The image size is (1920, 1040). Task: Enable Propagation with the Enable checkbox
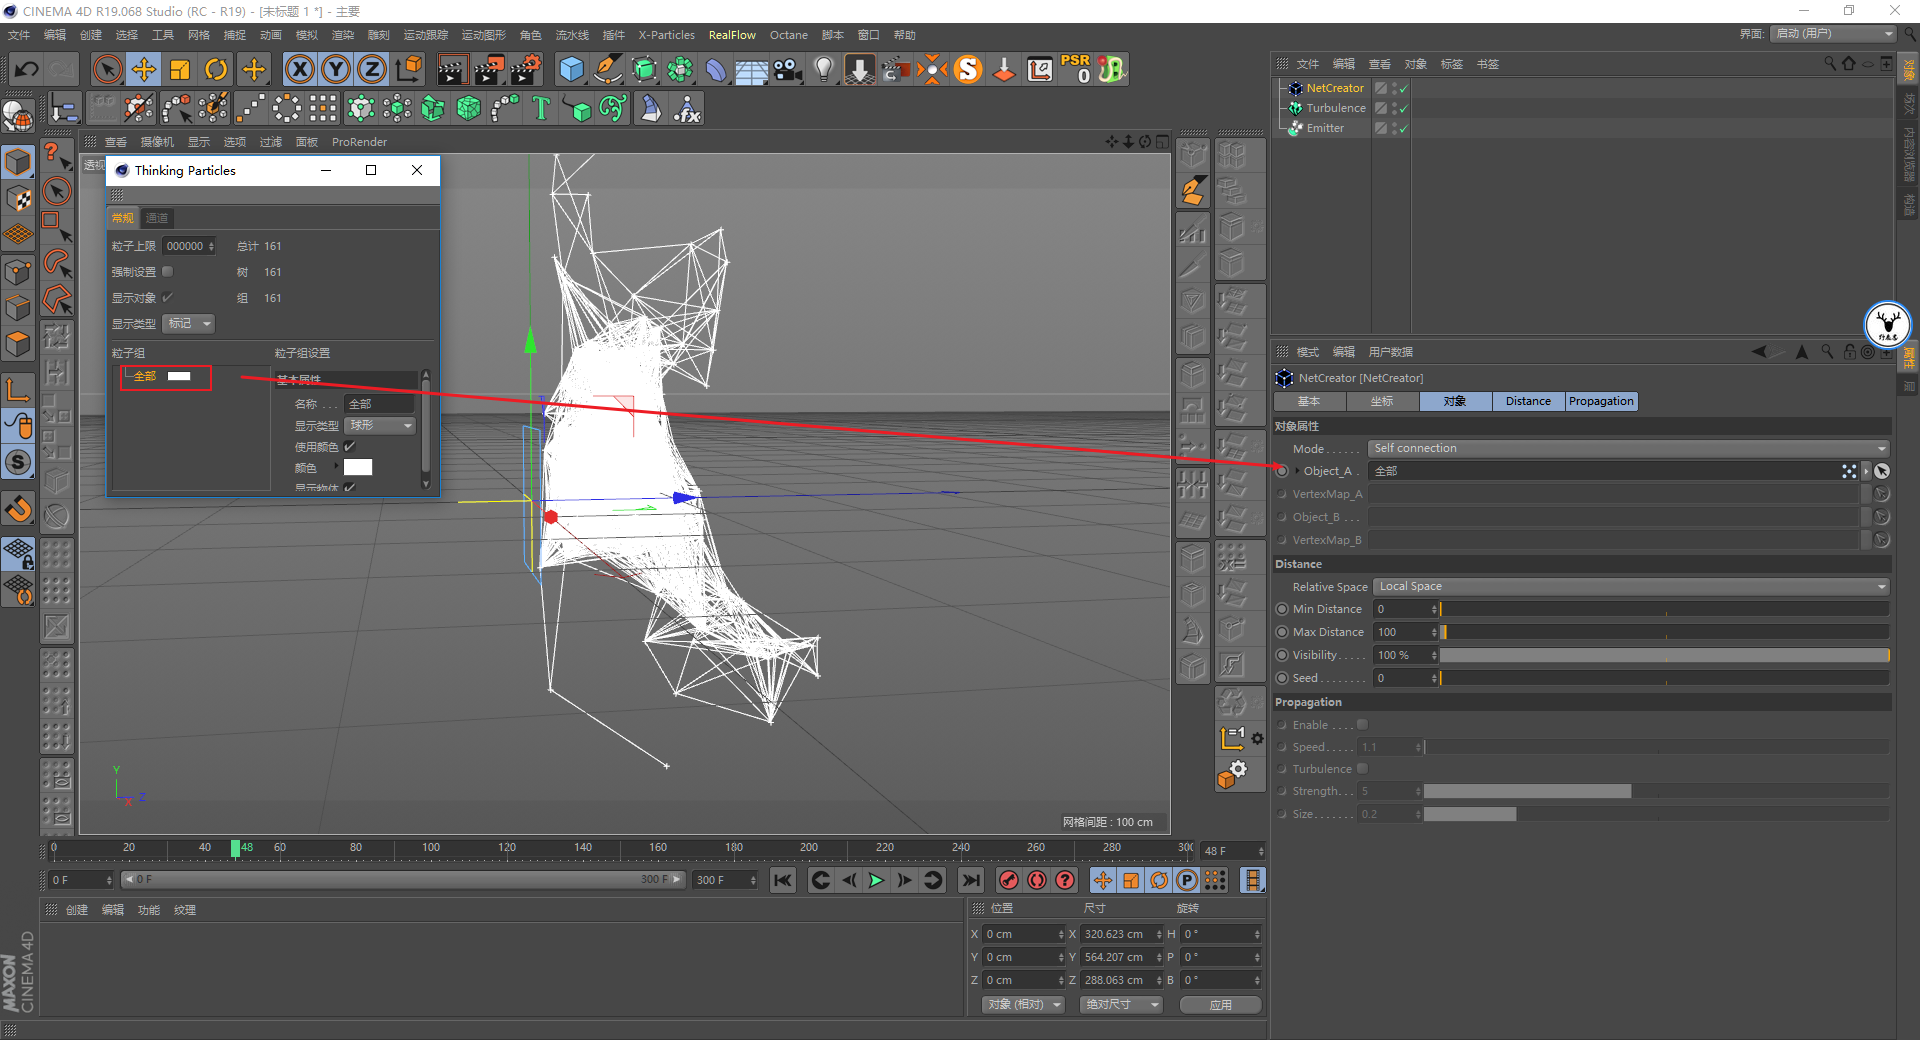pos(1362,724)
